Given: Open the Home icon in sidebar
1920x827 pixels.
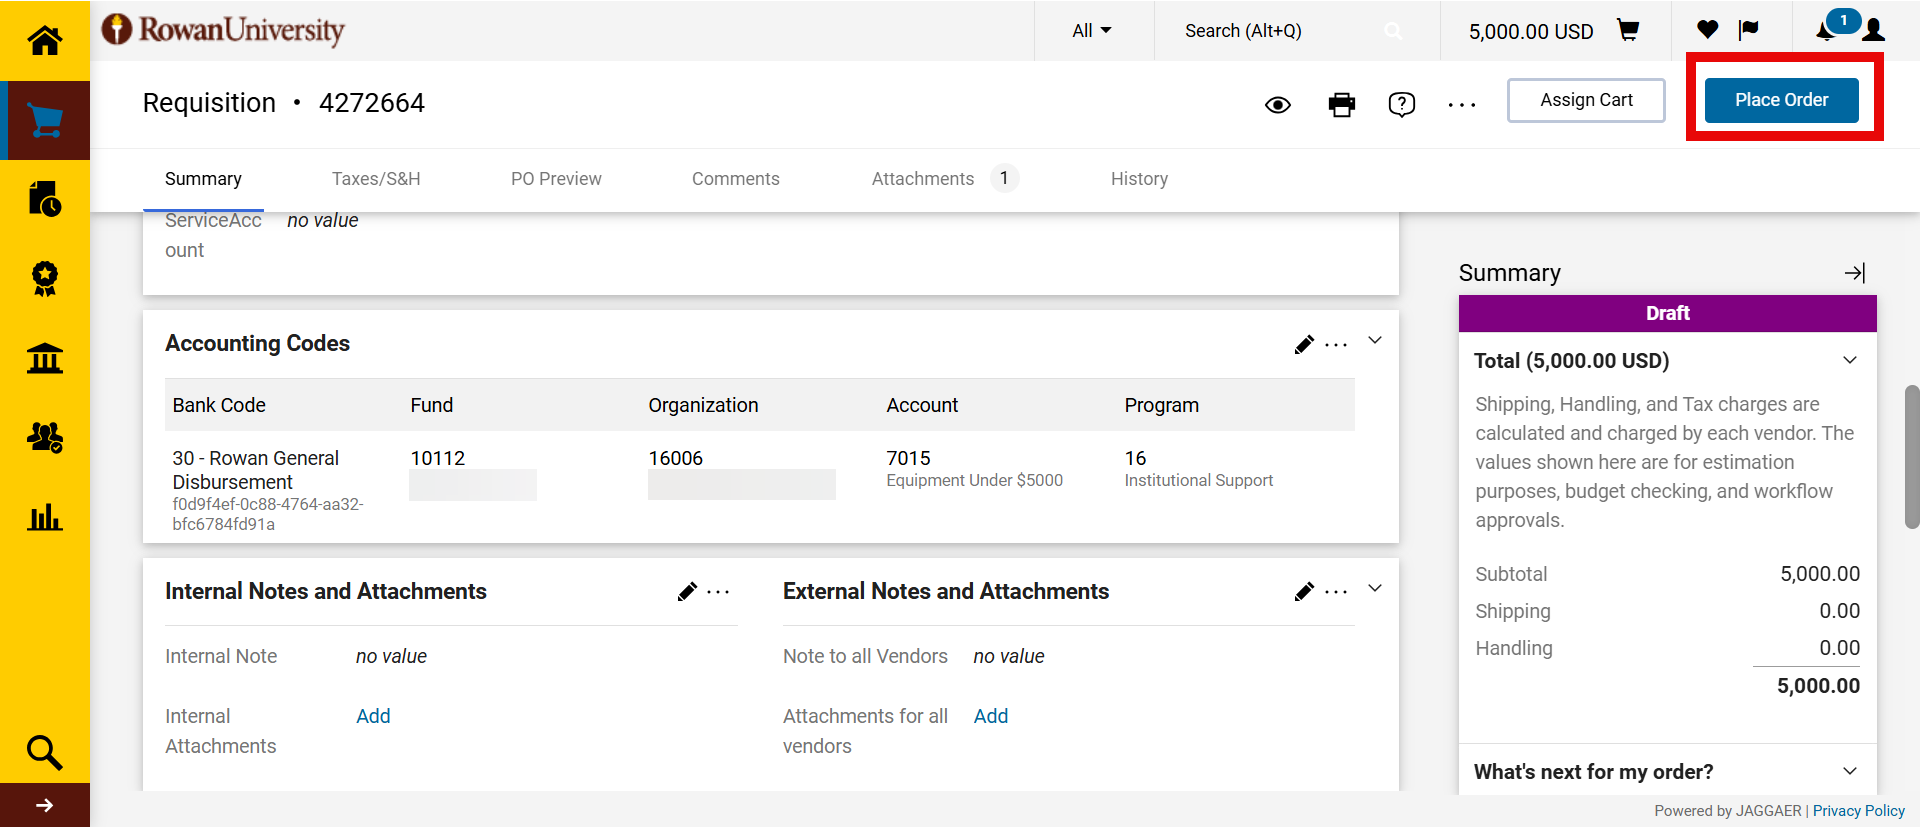Looking at the screenshot, I should coord(44,40).
